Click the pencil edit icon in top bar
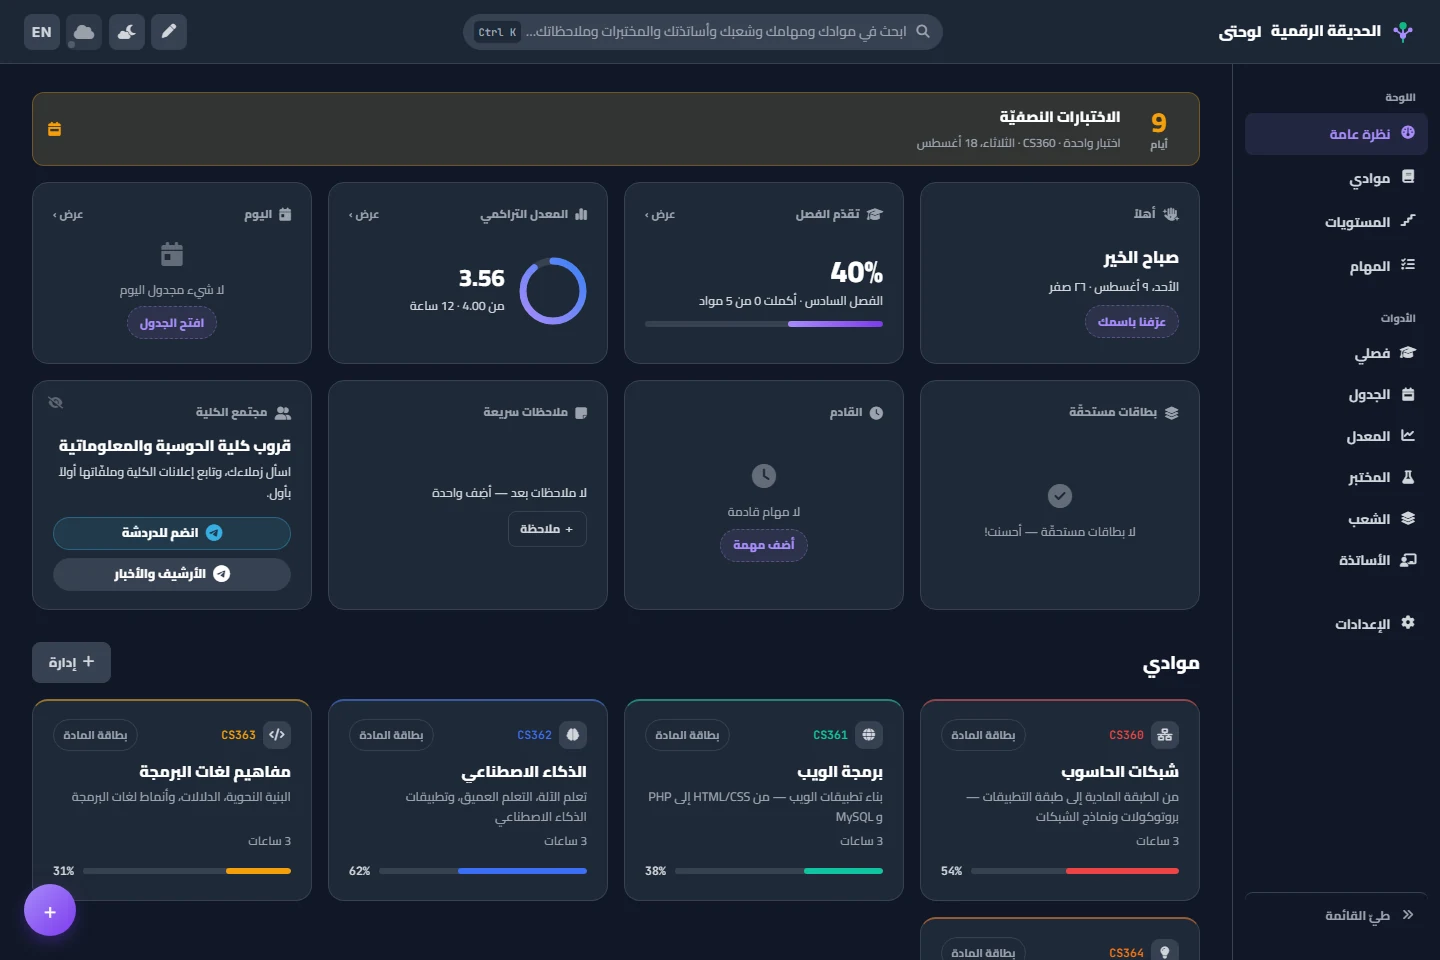Screen dimensions: 1440x960 coord(169,32)
